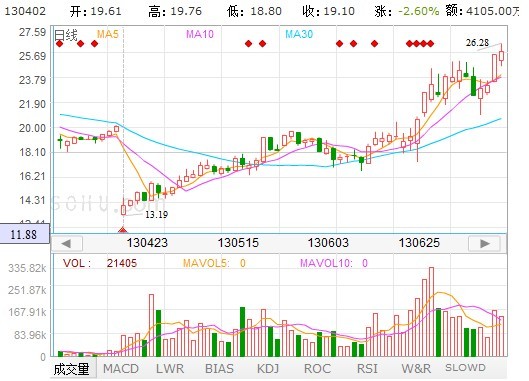Click the 130603 date label
The image size is (529, 381).
click(328, 243)
